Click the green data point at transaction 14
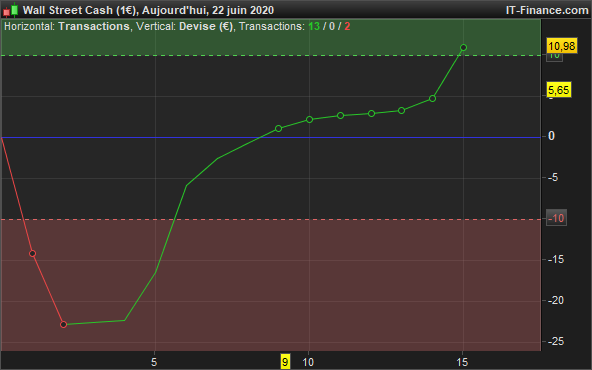 pos(432,99)
